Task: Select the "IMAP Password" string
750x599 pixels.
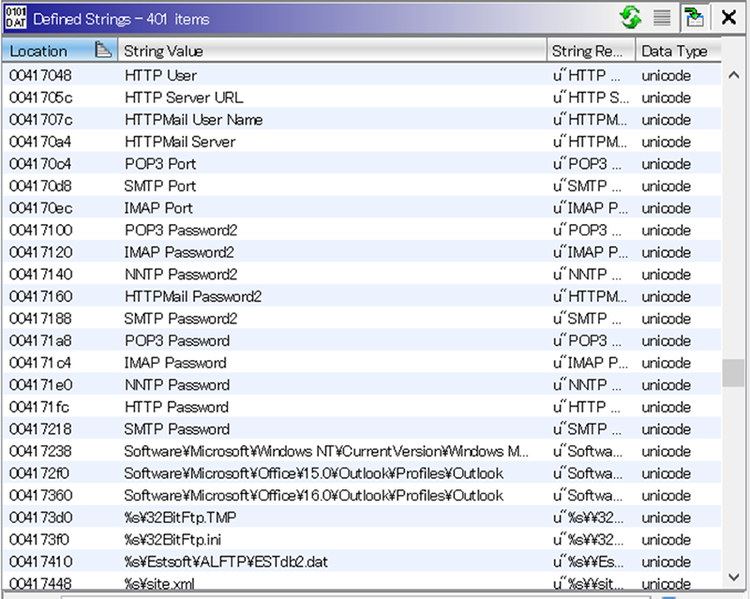Action: click(x=176, y=363)
